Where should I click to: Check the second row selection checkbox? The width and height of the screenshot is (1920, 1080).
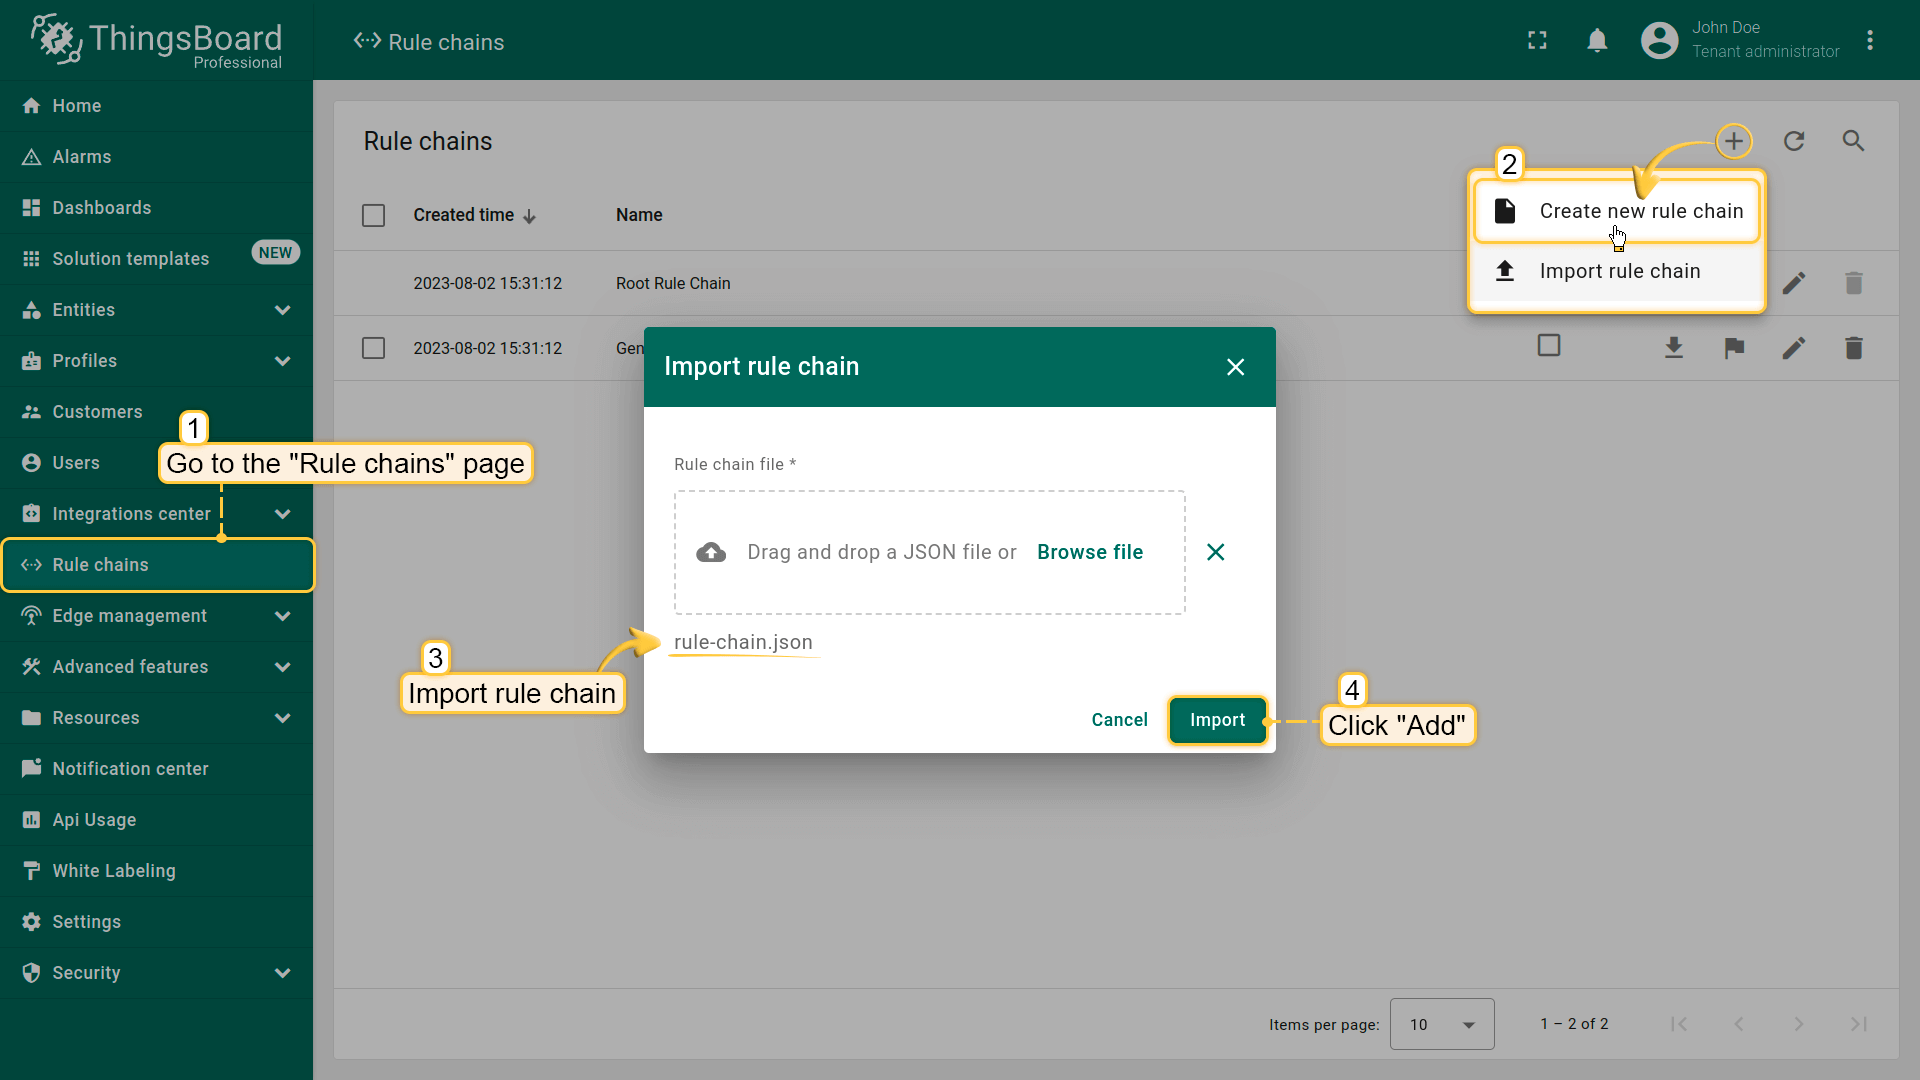(x=373, y=348)
